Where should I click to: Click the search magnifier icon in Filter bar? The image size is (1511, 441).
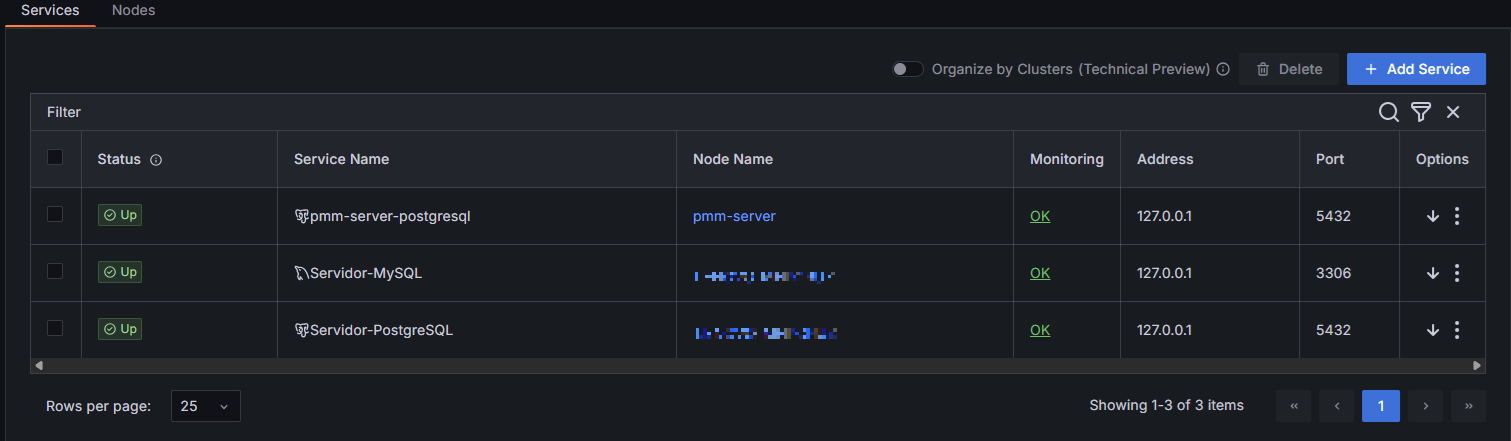(x=1388, y=112)
